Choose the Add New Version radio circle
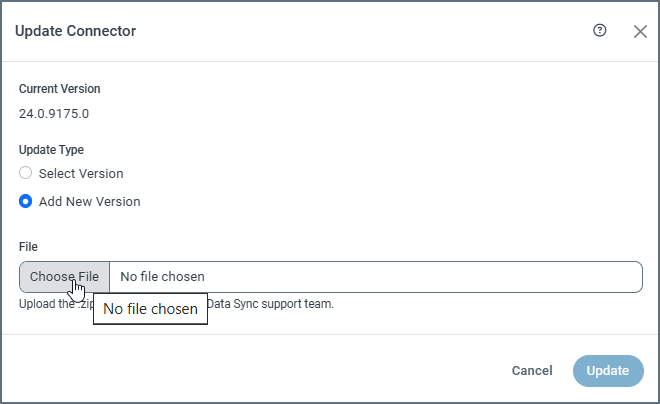This screenshot has height=404, width=660. click(x=26, y=201)
